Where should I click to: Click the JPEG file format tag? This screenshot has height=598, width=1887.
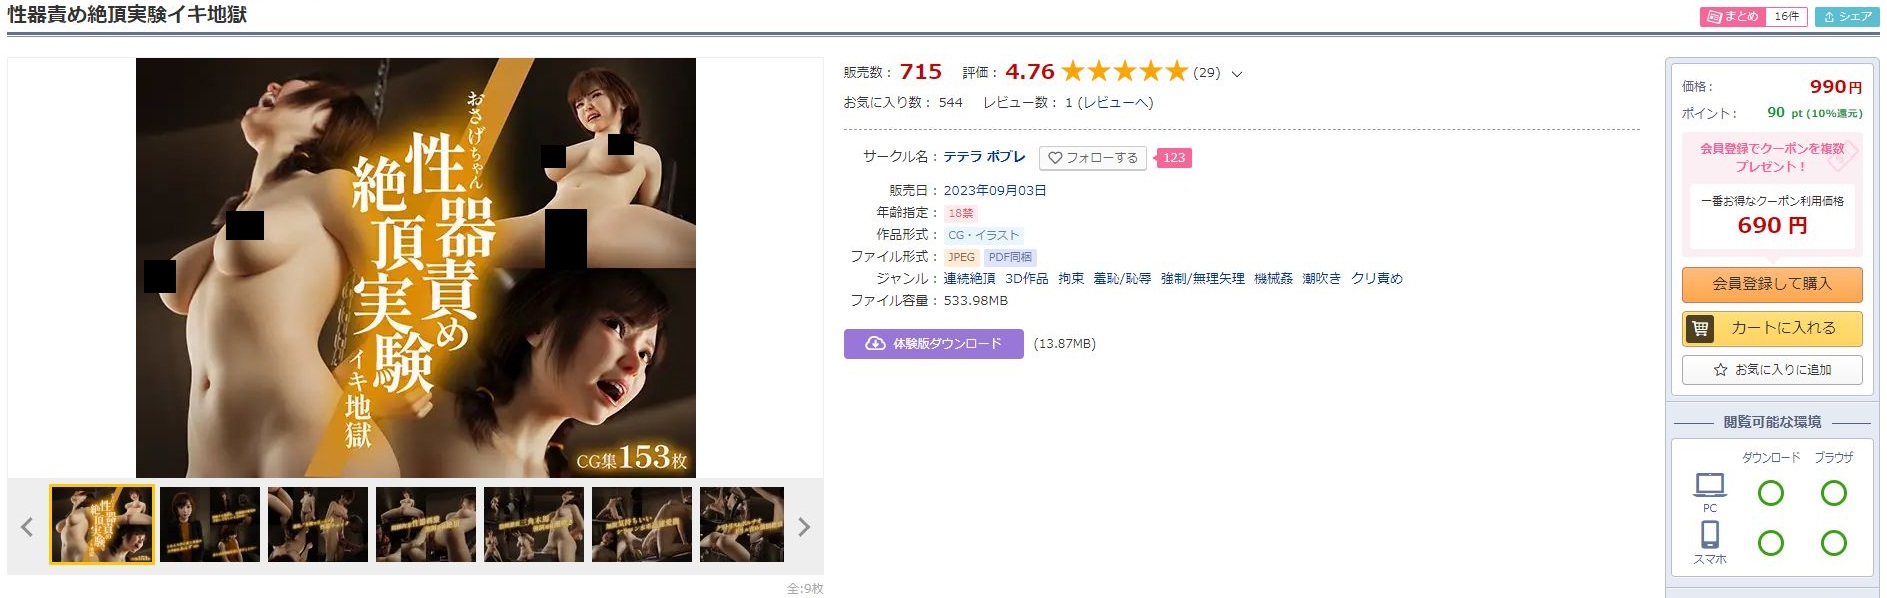pyautogui.click(x=961, y=257)
